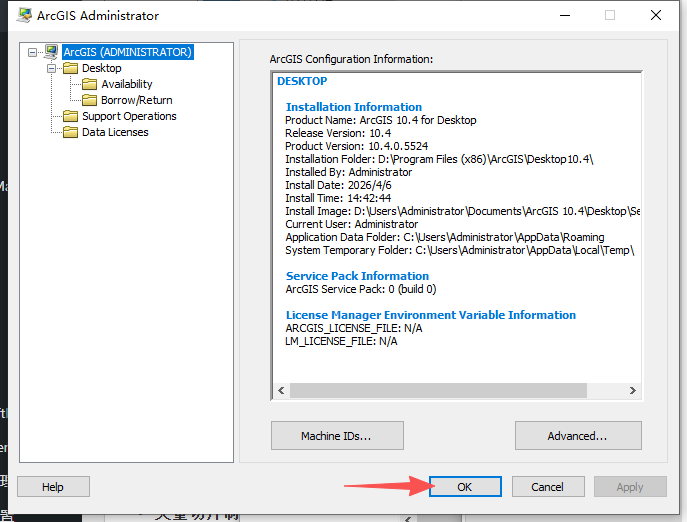
Task: Open the Advanced settings
Action: pyautogui.click(x=577, y=436)
